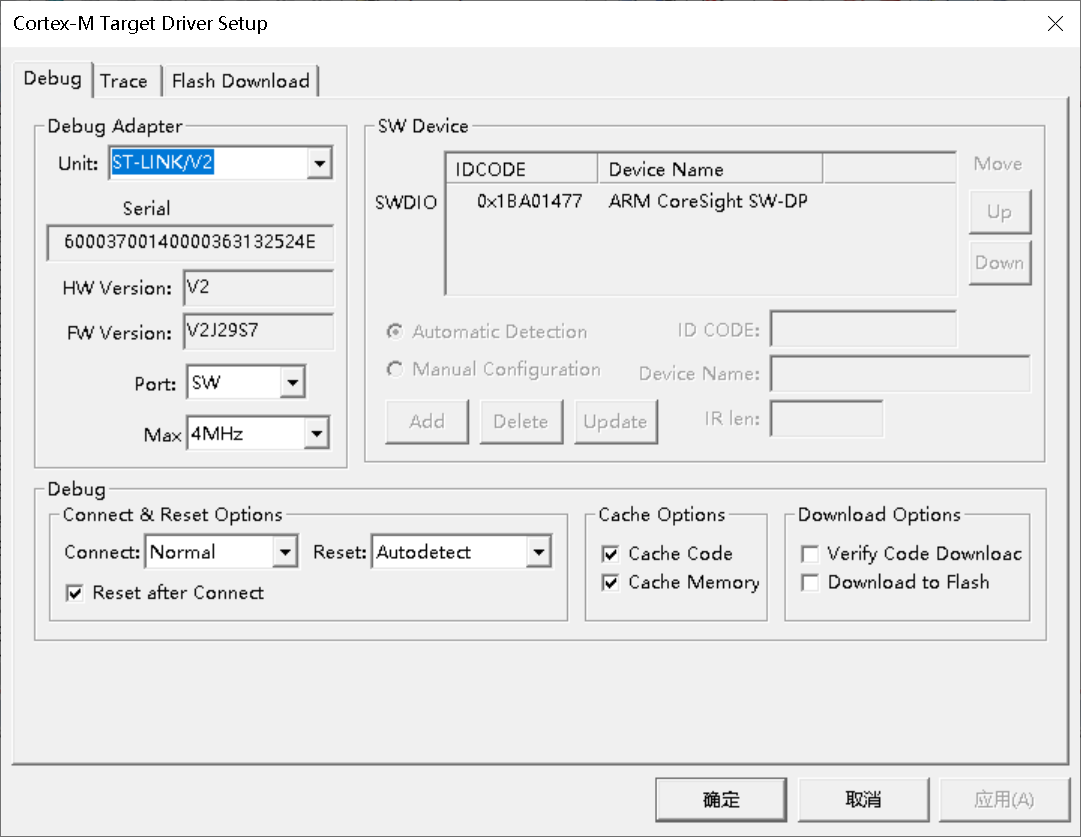The image size is (1081, 837).
Task: Switch to the Debug tab
Action: [x=52, y=79]
